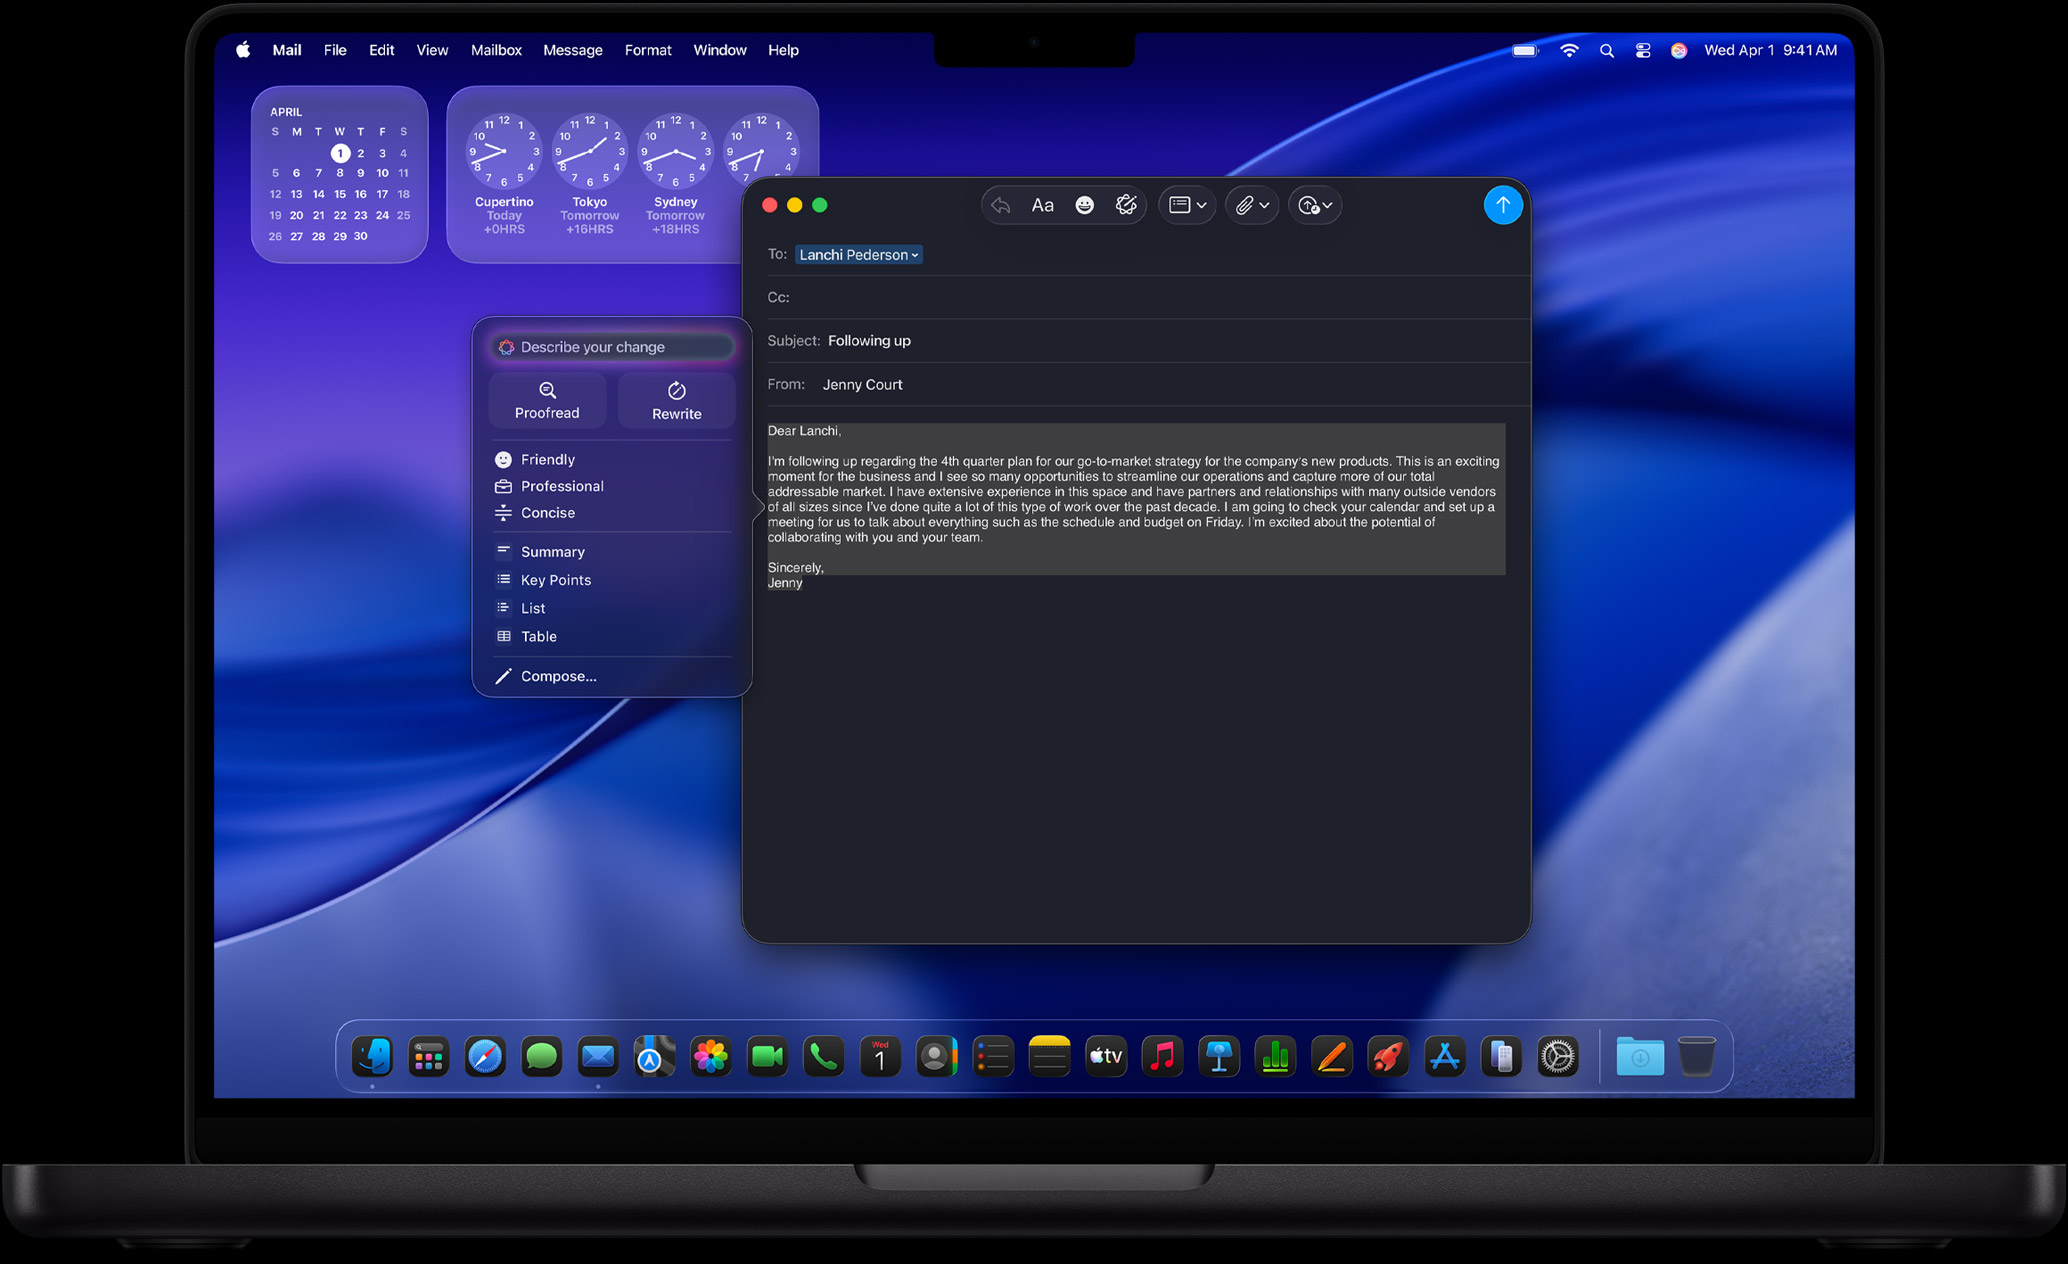Send the email with the blue arrow button
Image resolution: width=2068 pixels, height=1264 pixels.
tap(1503, 205)
